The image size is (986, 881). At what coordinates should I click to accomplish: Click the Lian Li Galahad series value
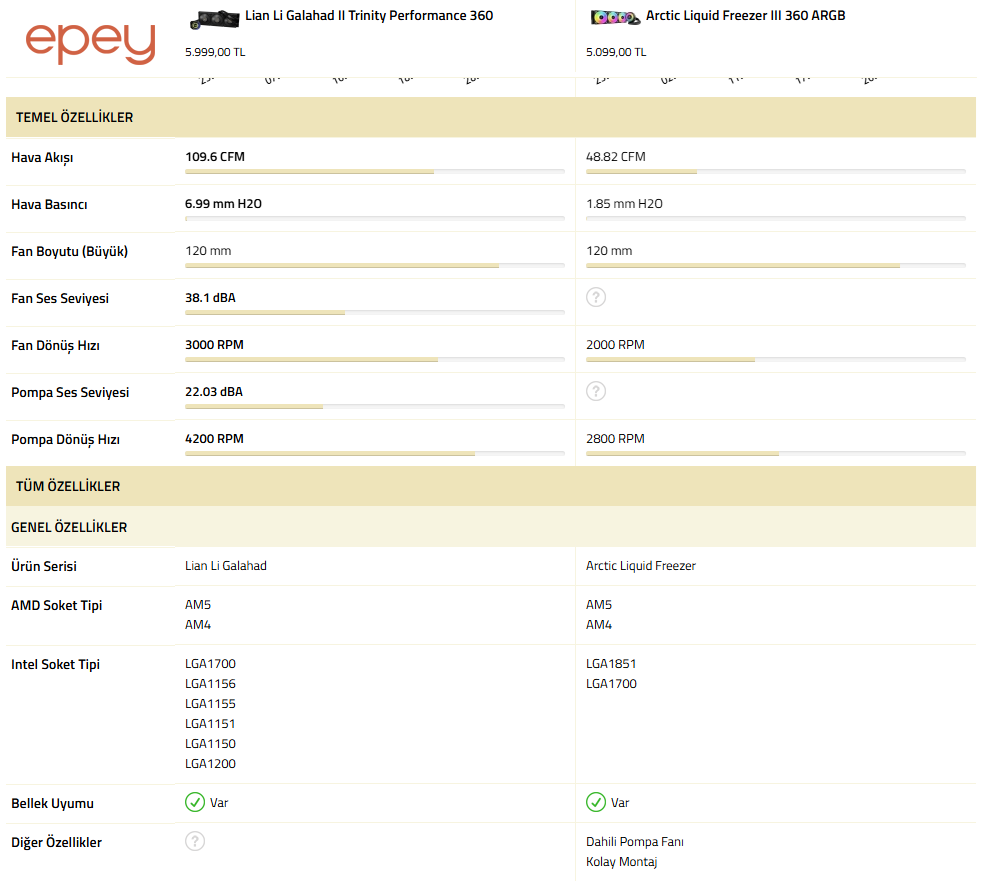click(x=226, y=565)
